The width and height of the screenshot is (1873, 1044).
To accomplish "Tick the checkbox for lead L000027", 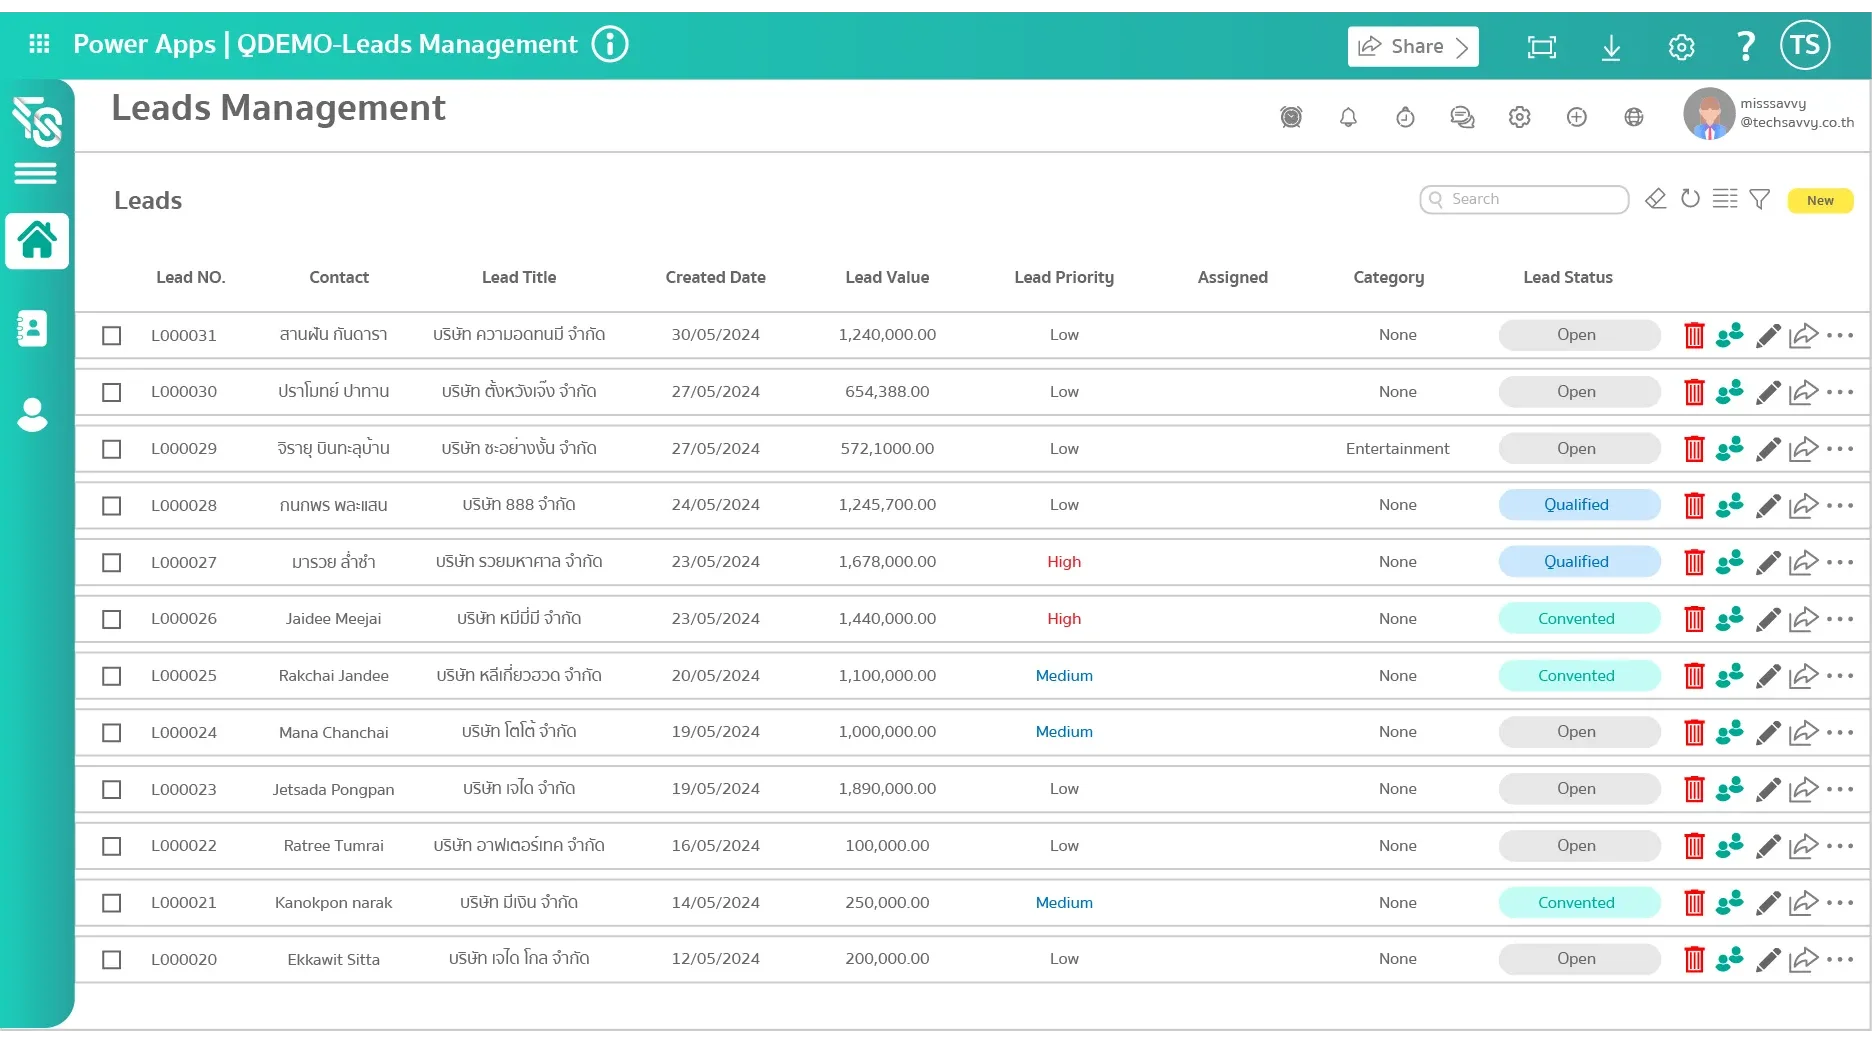I will point(112,563).
